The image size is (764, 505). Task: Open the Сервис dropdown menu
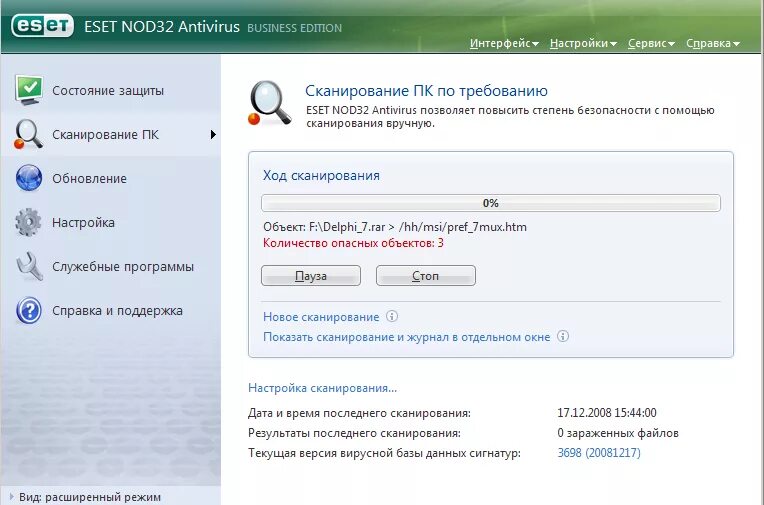click(x=651, y=43)
